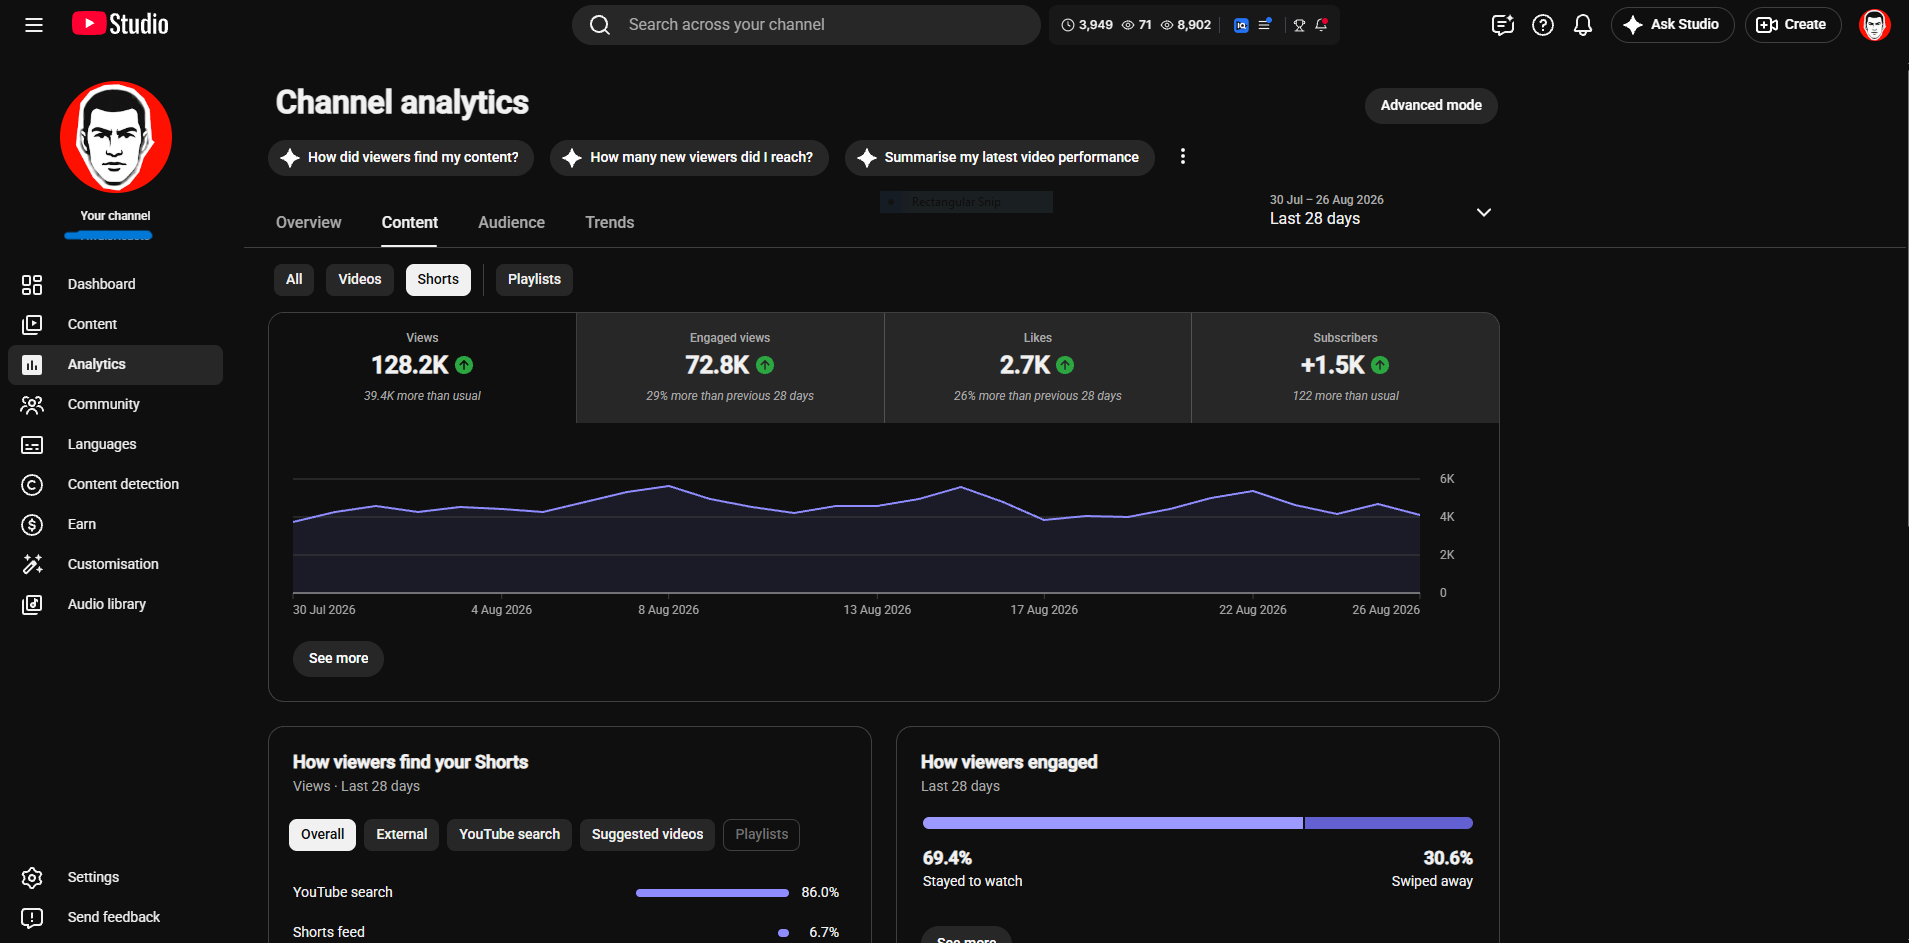The width and height of the screenshot is (1909, 943).
Task: Click the notifications bell icon
Action: click(x=1582, y=25)
